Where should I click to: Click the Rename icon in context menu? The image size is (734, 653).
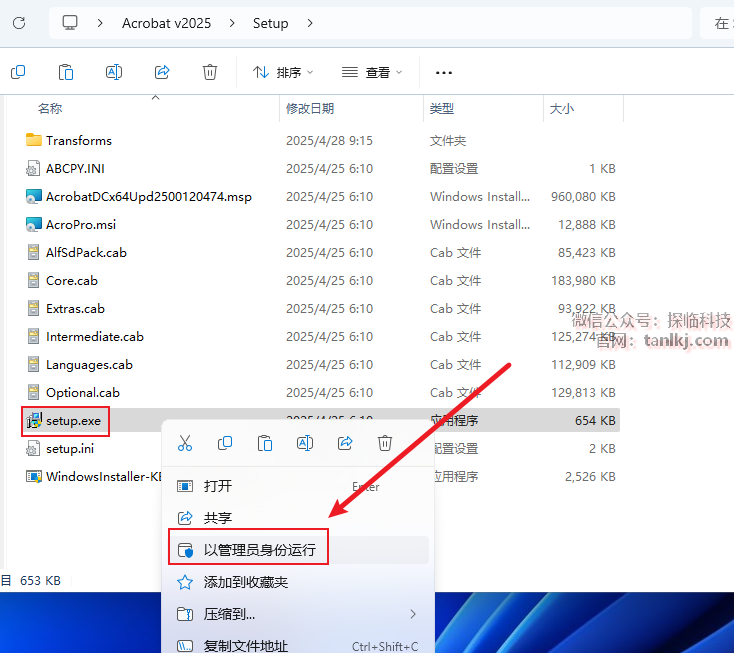pos(305,443)
